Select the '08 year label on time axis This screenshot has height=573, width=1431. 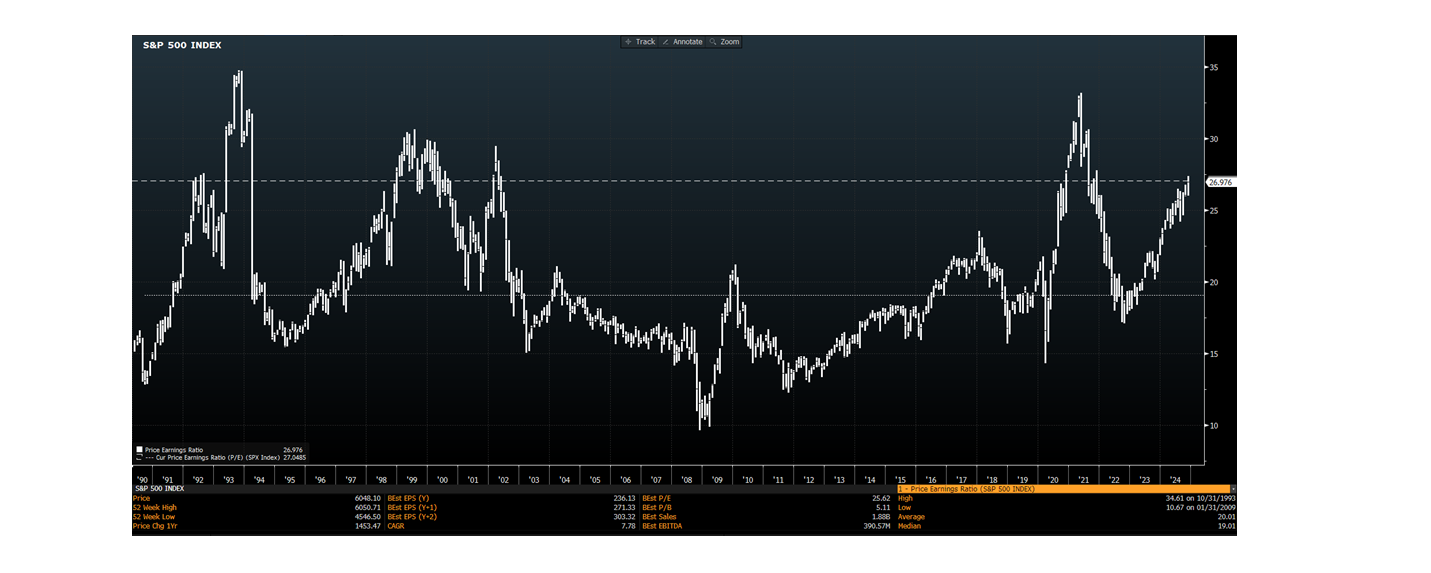pyautogui.click(x=686, y=479)
